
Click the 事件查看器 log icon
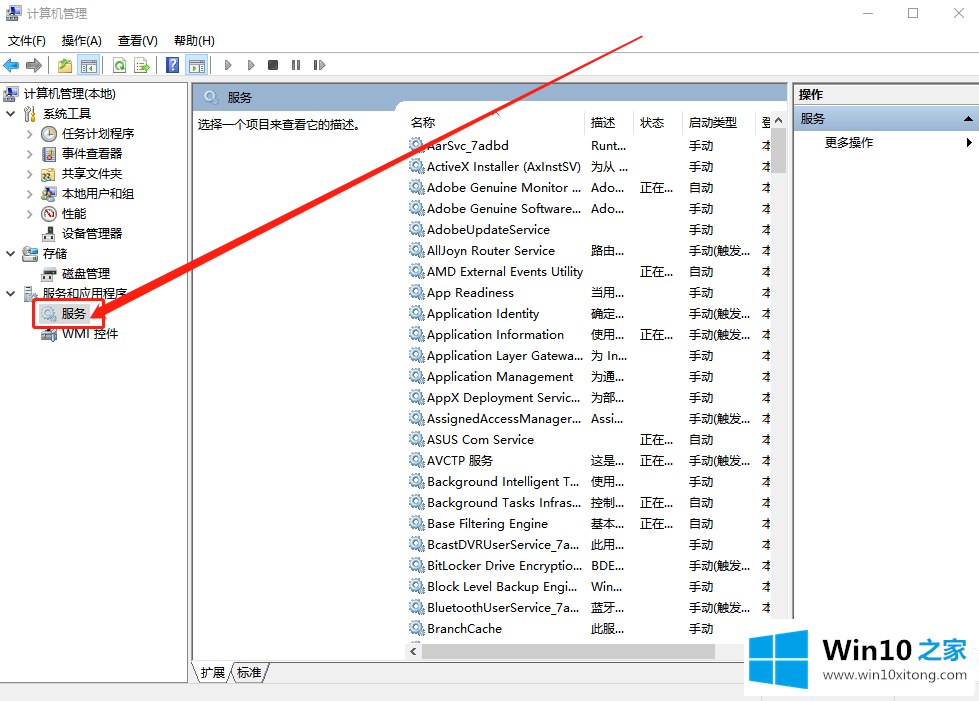49,154
